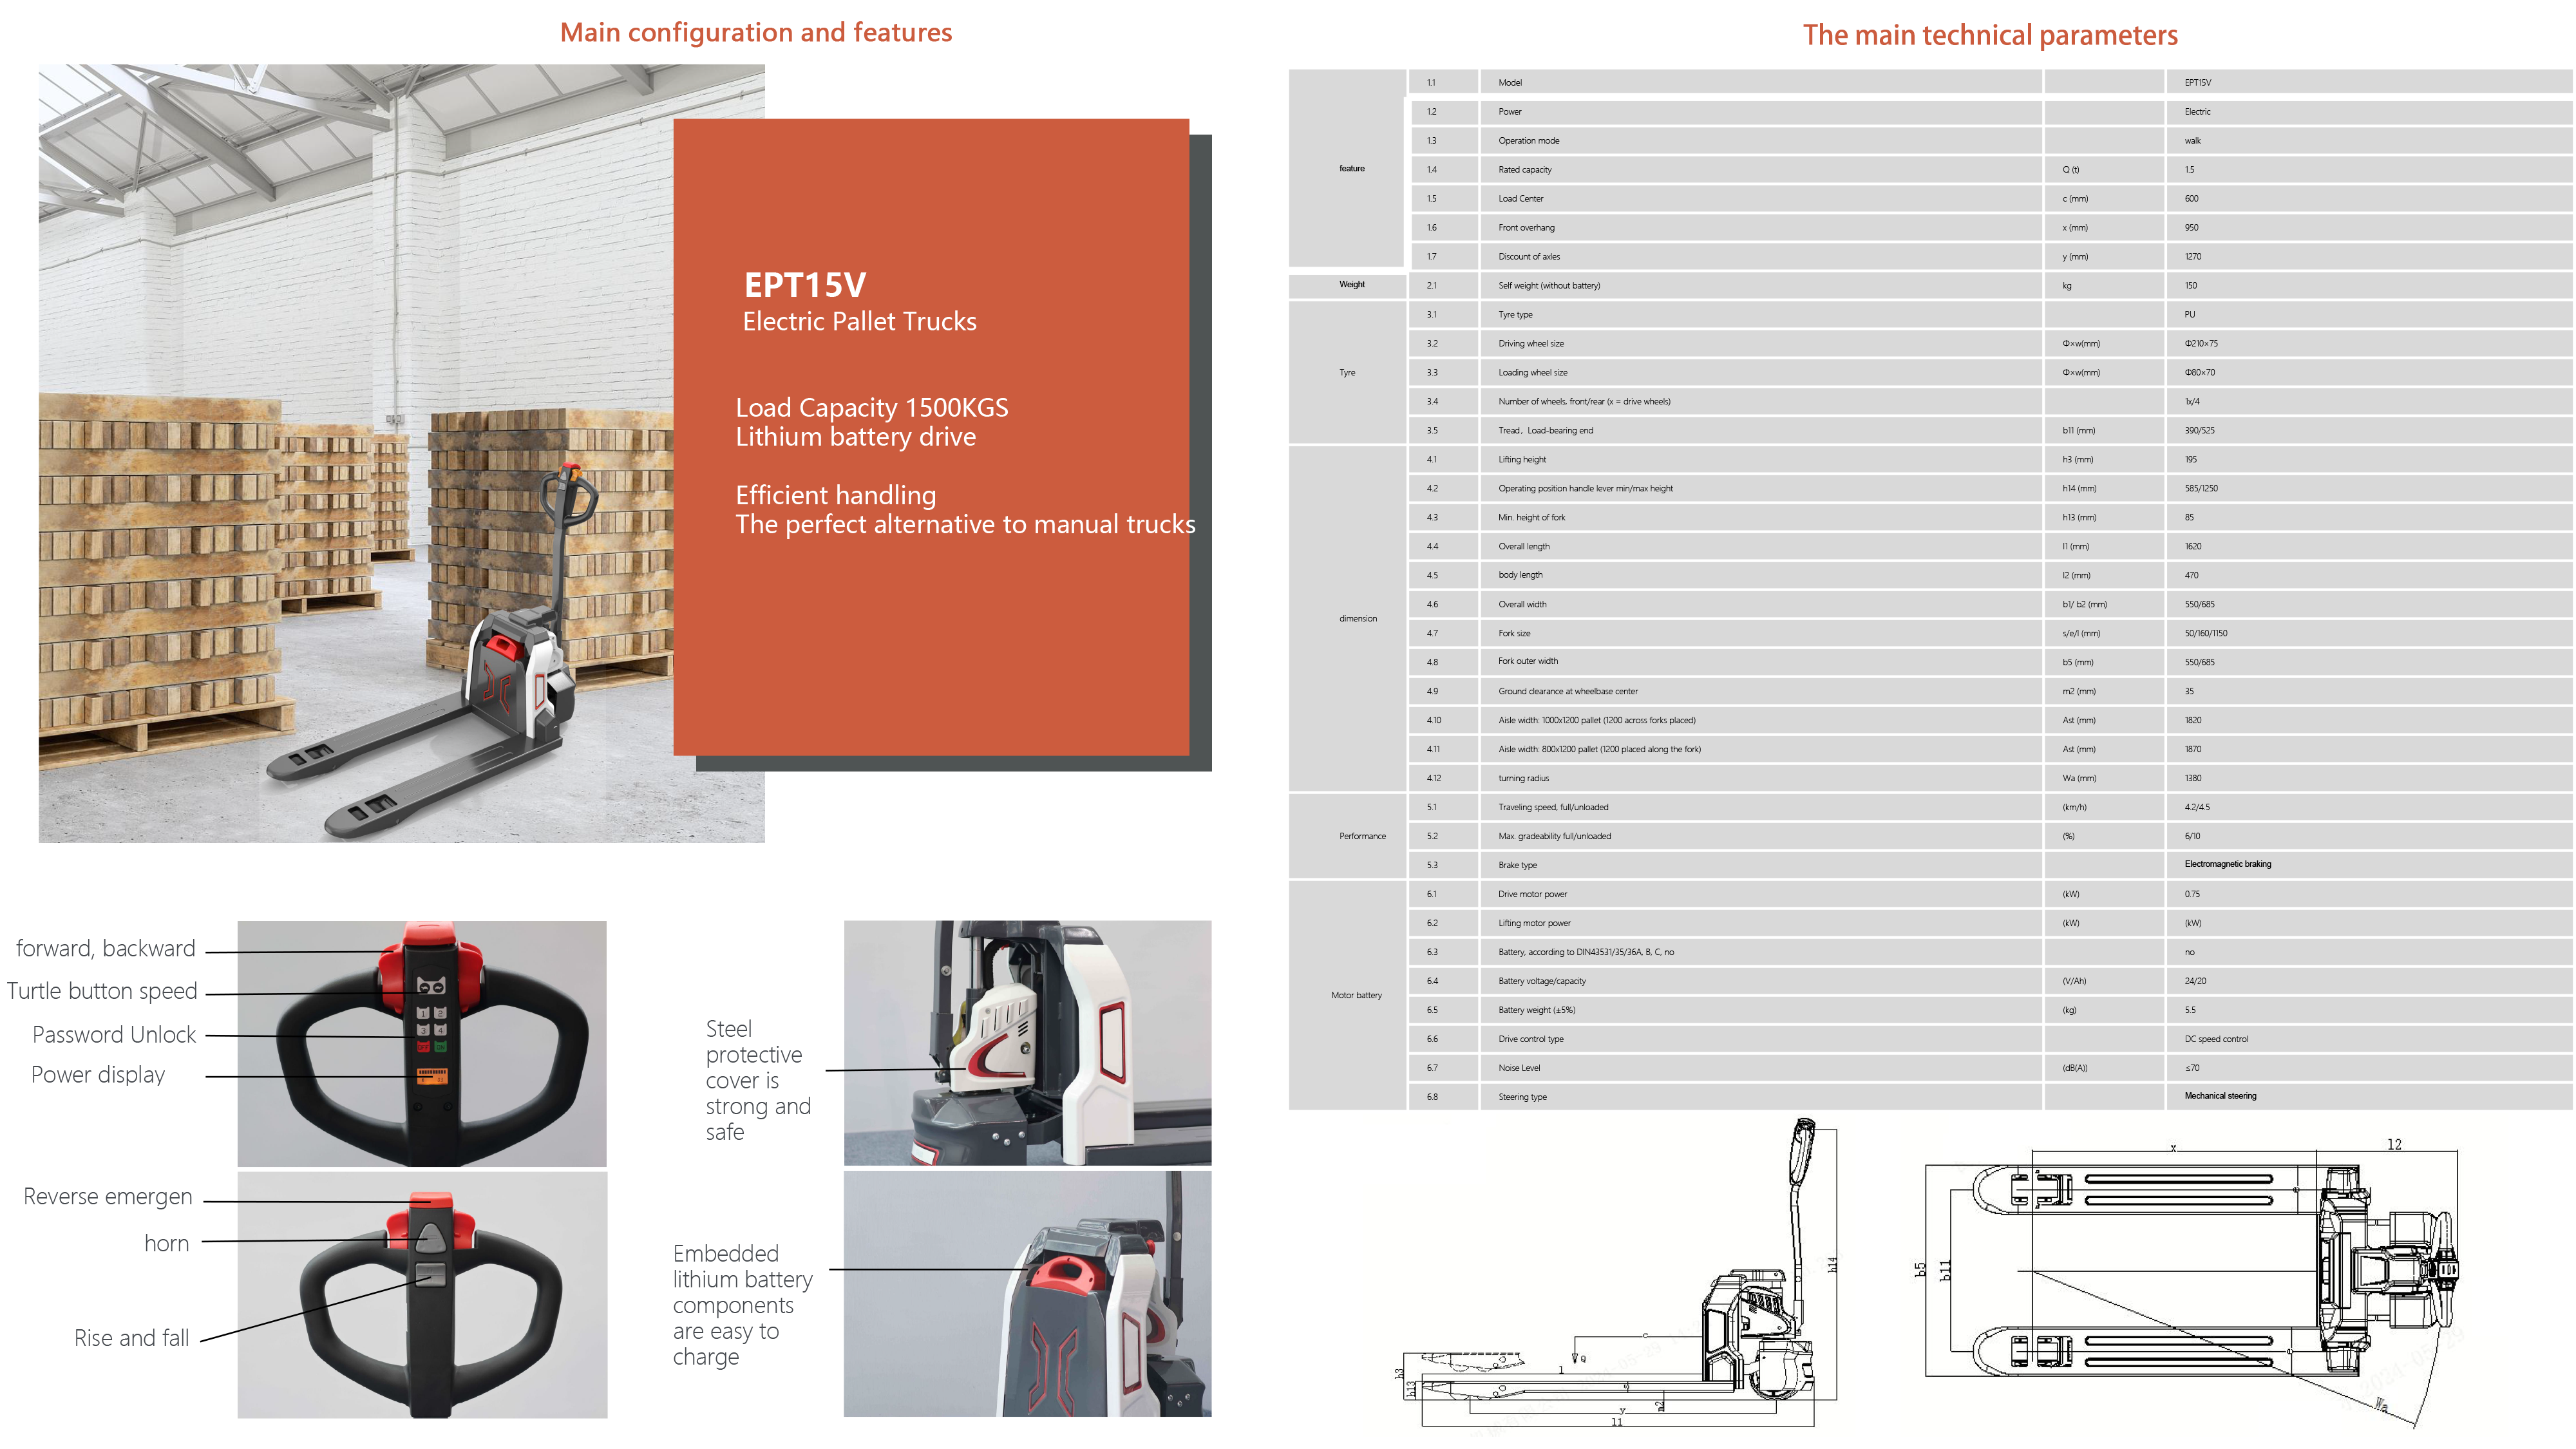Click the 'Load Capacity 1500KGS' line
This screenshot has width=2576, height=1449.
(871, 408)
